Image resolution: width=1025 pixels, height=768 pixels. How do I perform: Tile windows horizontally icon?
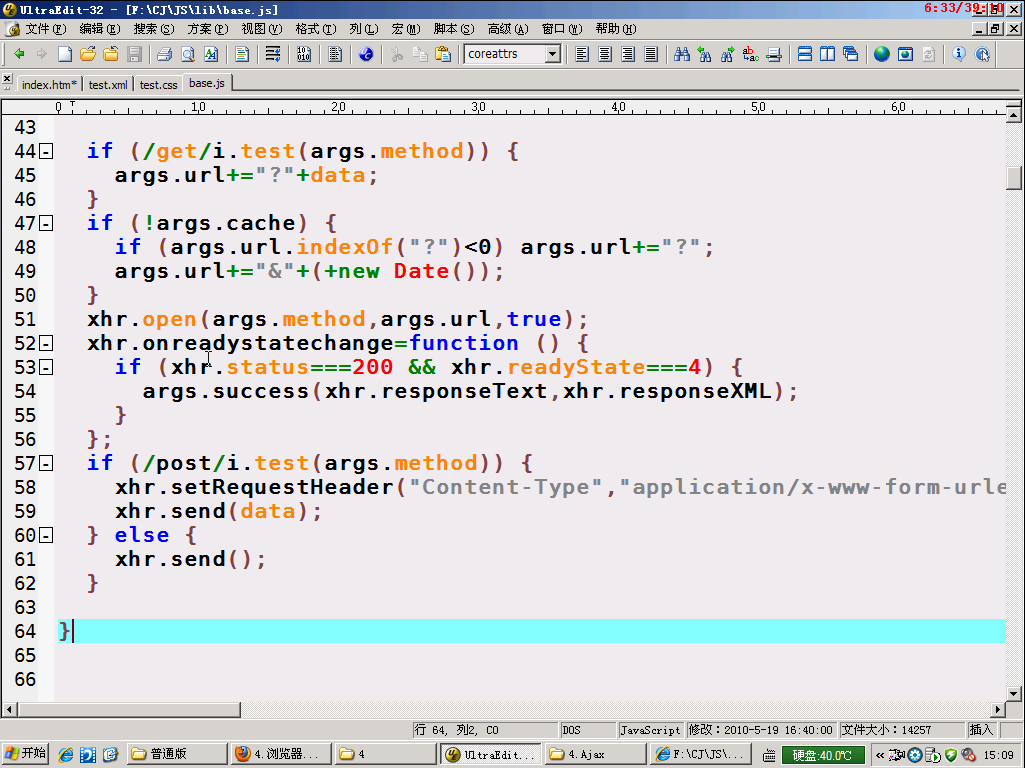point(805,54)
